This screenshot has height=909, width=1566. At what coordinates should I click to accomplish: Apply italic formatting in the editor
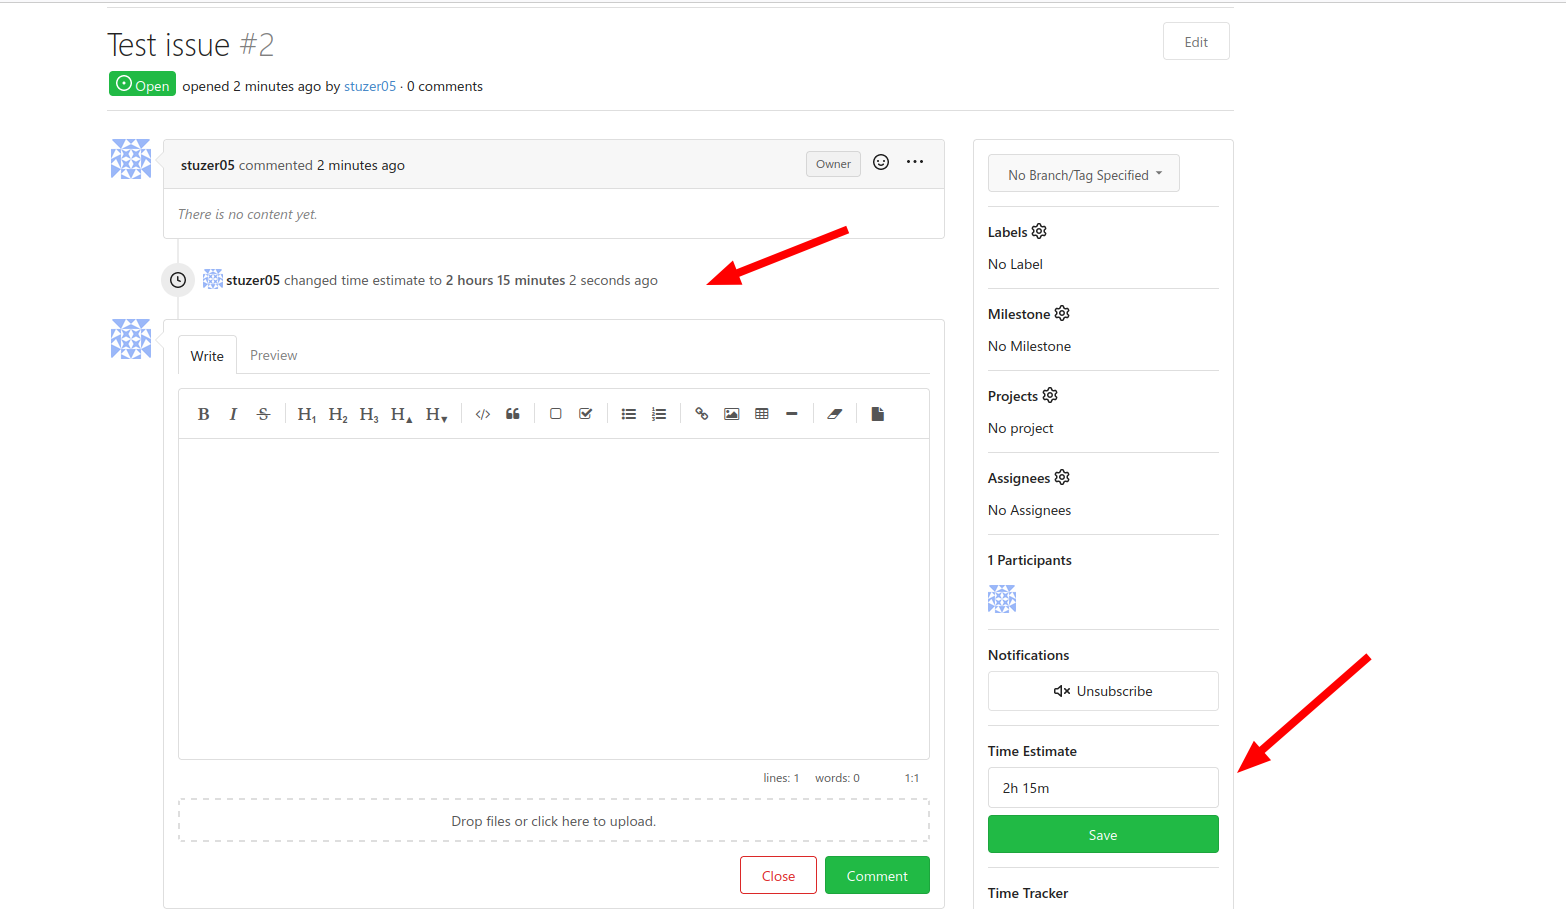pos(233,414)
